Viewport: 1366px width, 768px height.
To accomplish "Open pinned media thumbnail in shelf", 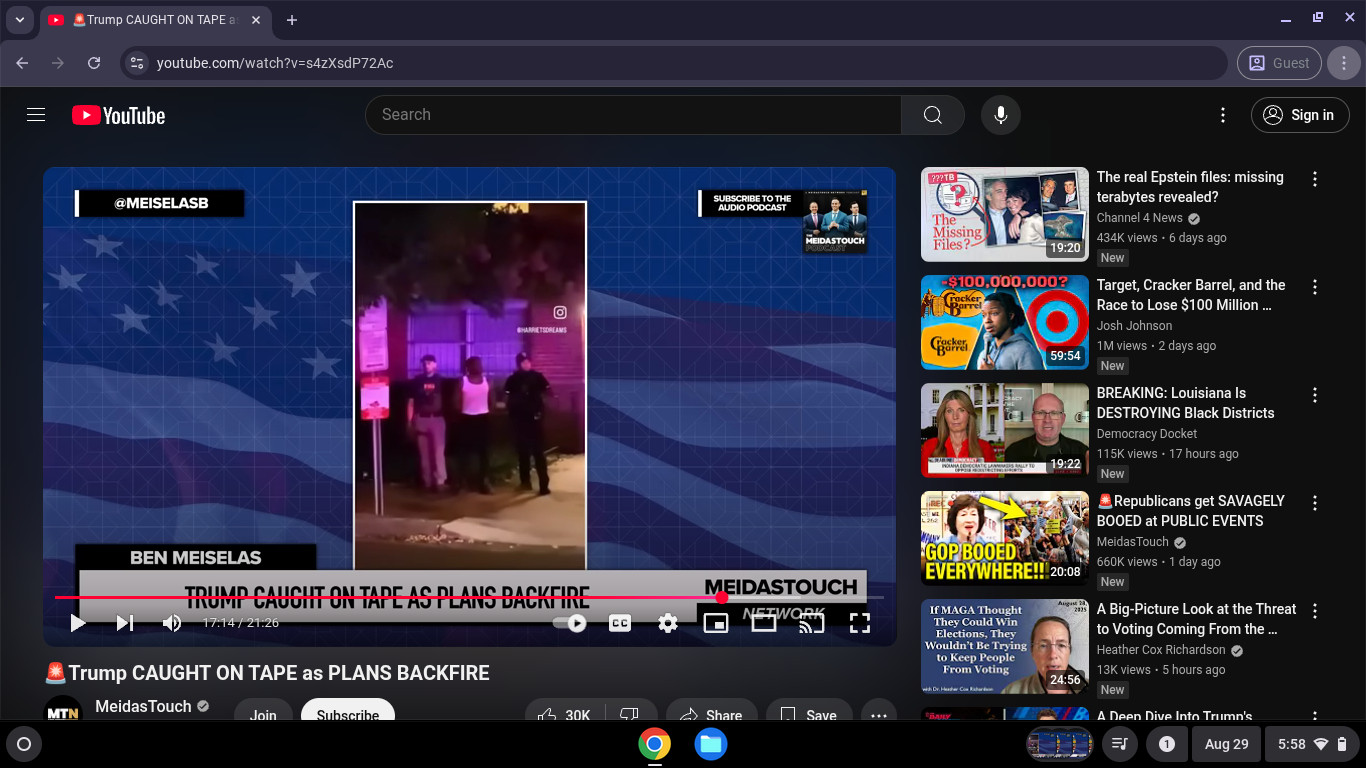I will (1059, 744).
